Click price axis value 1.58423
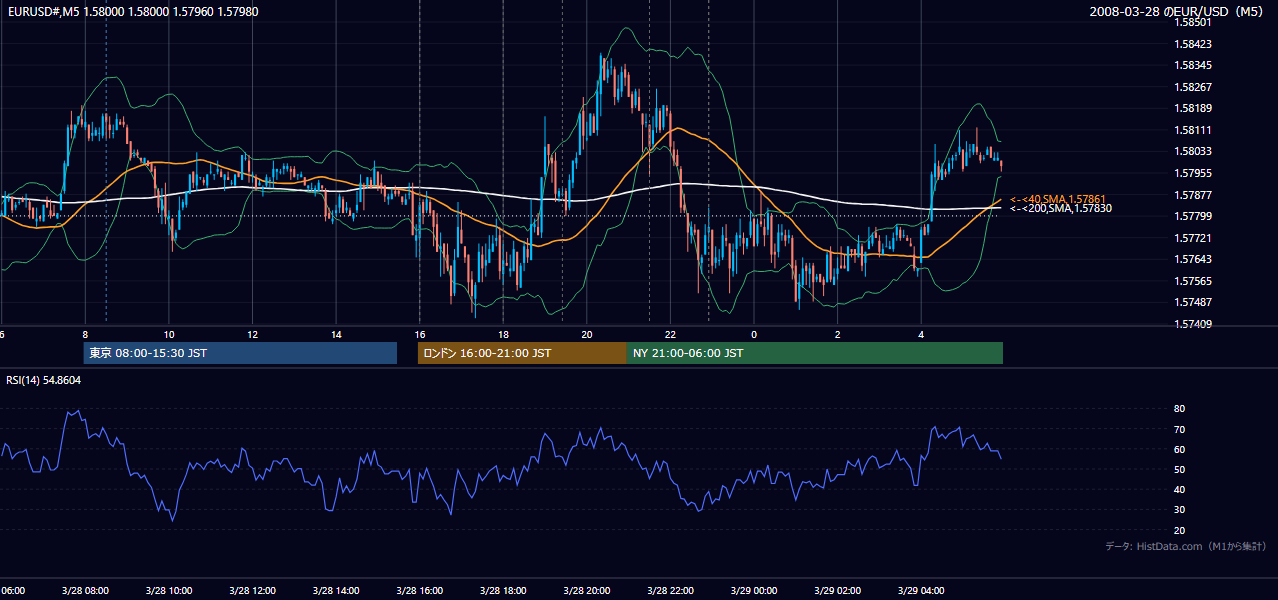Viewport: 1278px width, 600px height. click(1194, 44)
